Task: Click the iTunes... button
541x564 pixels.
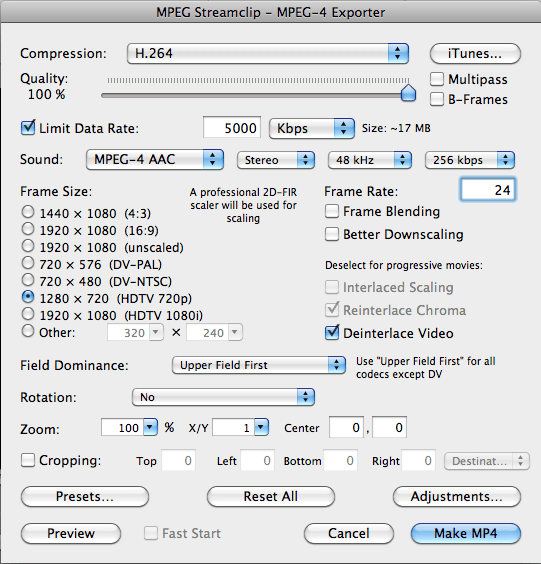Action: tap(475, 54)
